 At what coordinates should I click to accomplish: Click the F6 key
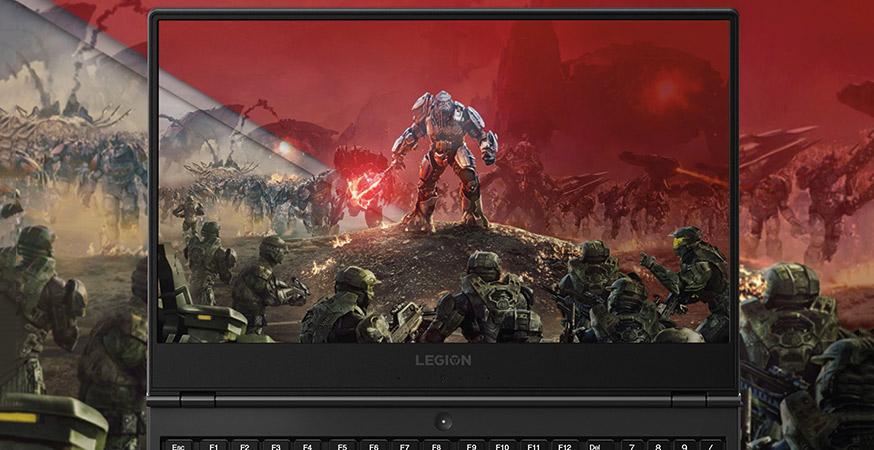[x=374, y=446]
